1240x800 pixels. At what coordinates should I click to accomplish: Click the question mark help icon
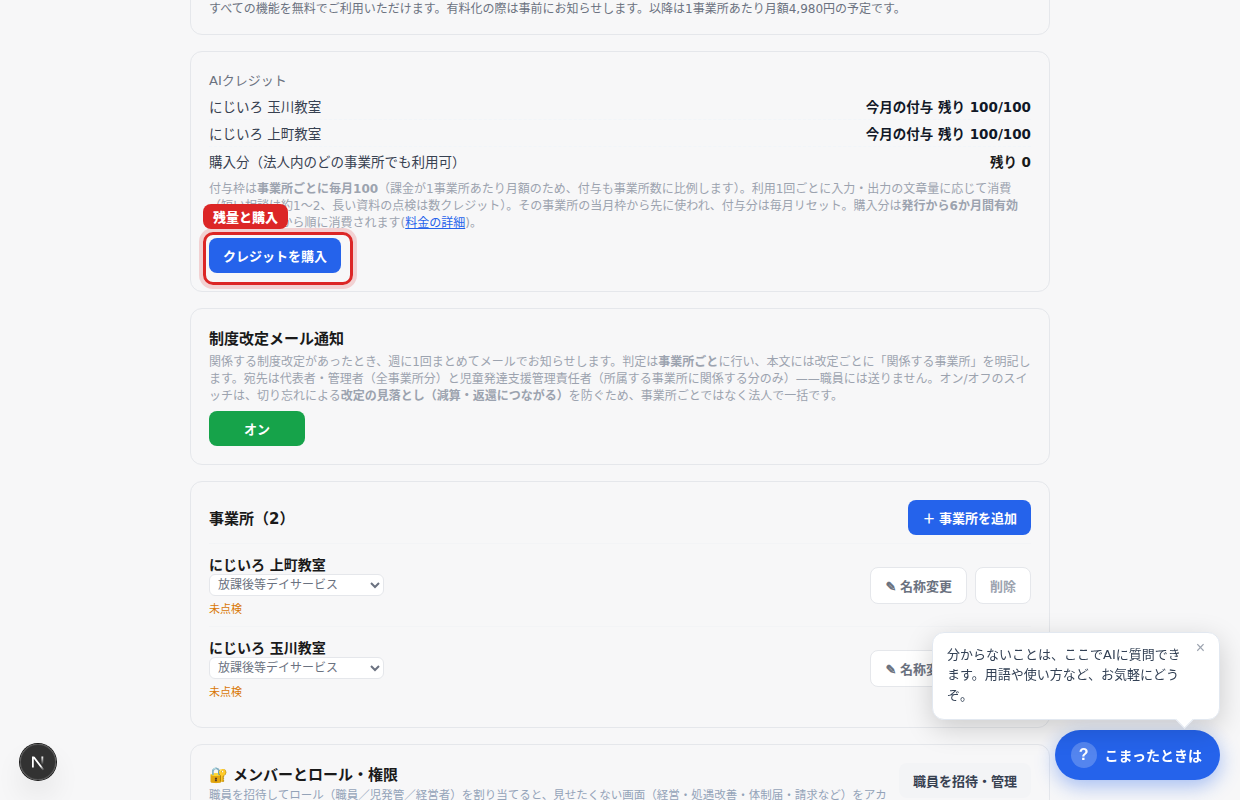(x=1083, y=755)
